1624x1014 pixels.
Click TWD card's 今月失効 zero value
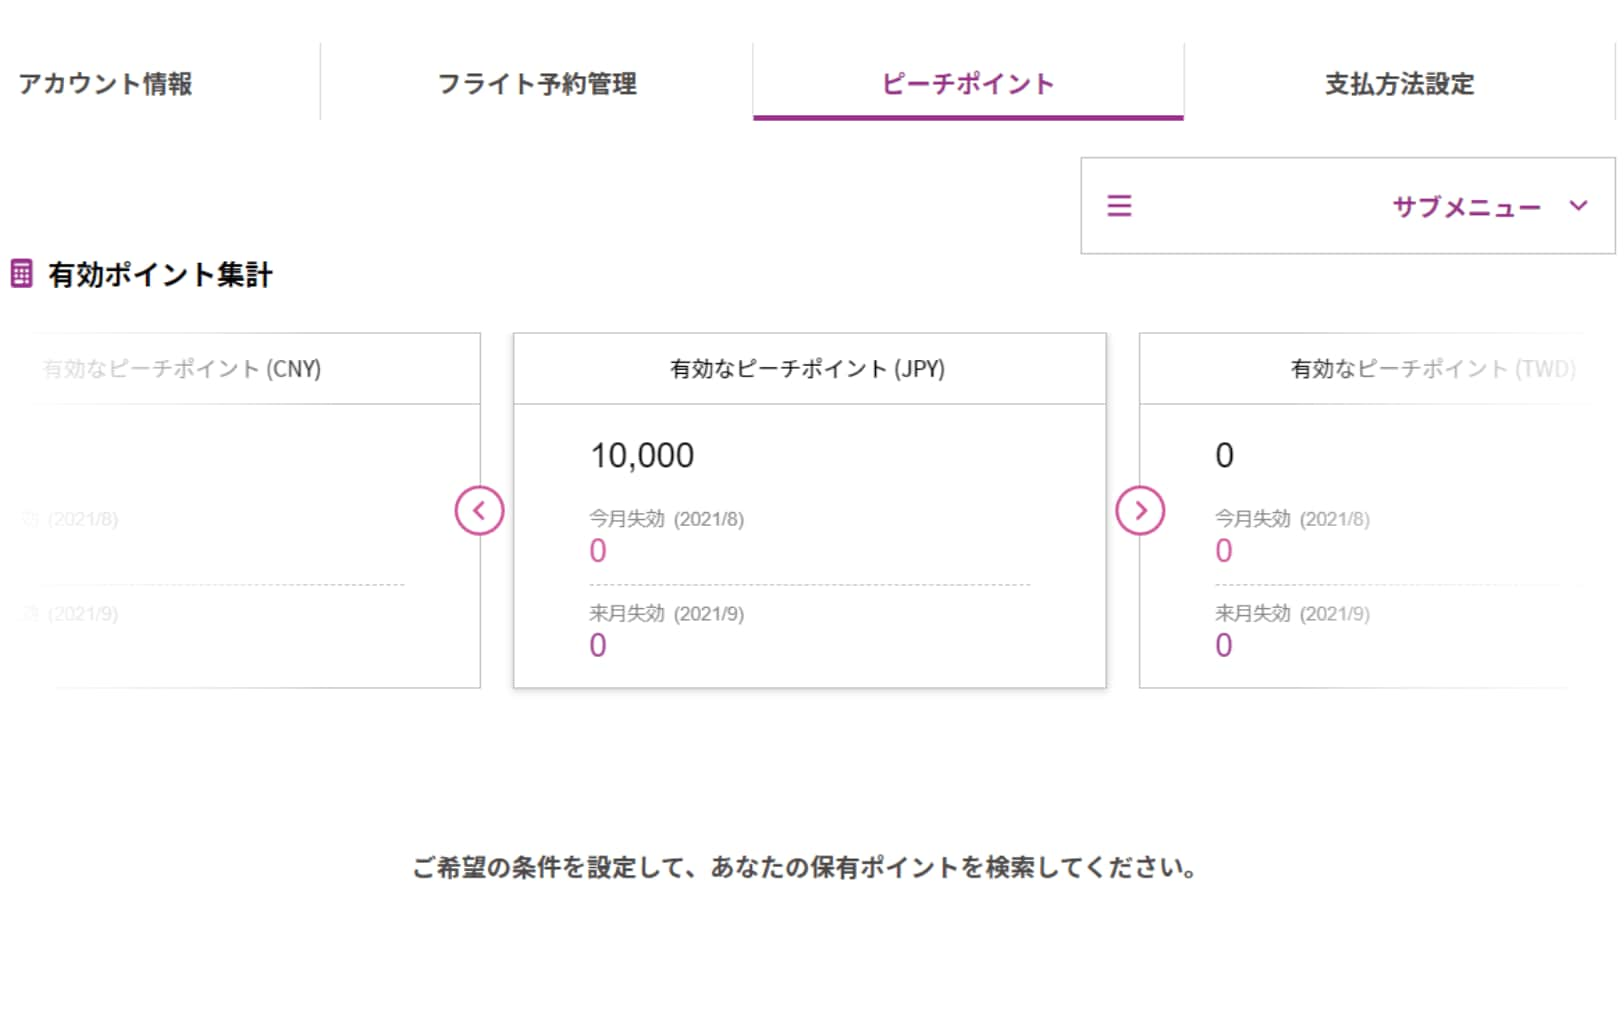coord(1224,551)
